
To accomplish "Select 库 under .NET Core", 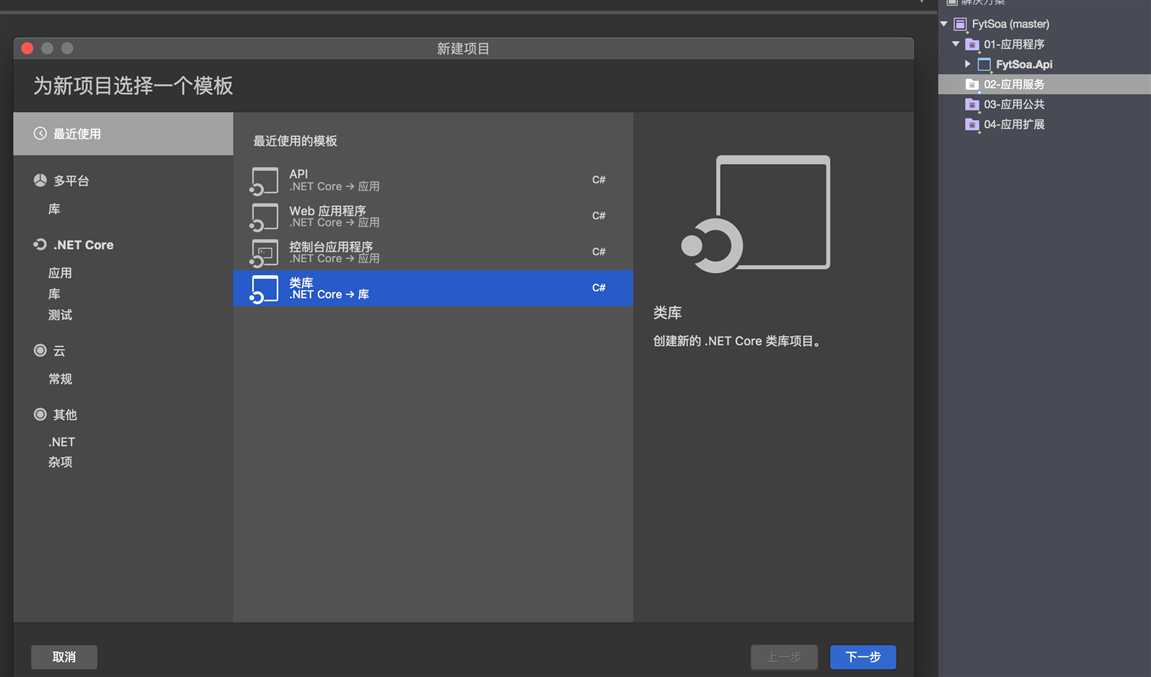I will point(54,294).
